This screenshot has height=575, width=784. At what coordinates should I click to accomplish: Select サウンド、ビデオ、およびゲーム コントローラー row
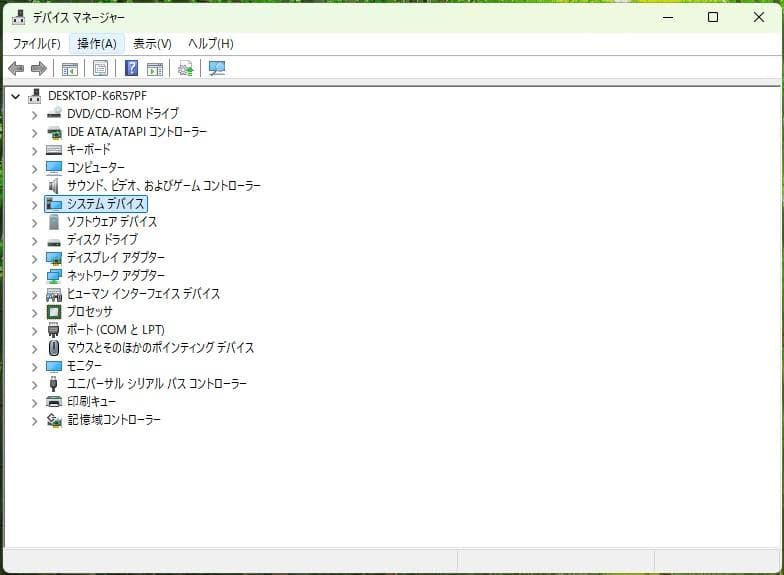tap(164, 186)
